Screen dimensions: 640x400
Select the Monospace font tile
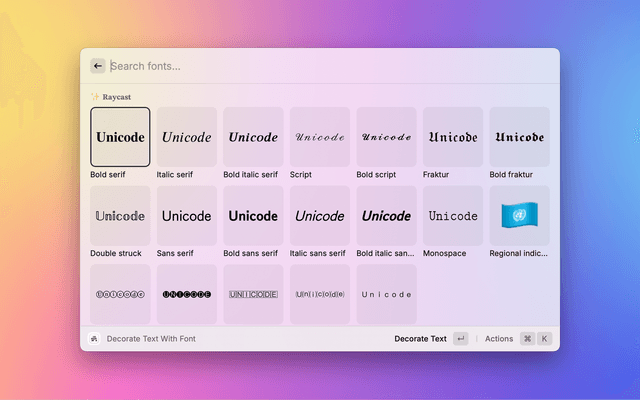pyautogui.click(x=453, y=216)
